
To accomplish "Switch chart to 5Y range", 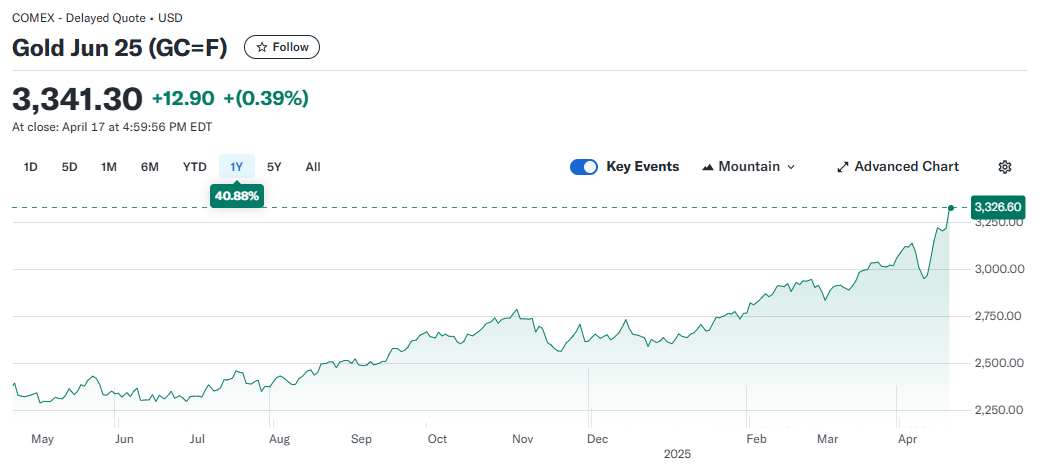I will (x=274, y=167).
